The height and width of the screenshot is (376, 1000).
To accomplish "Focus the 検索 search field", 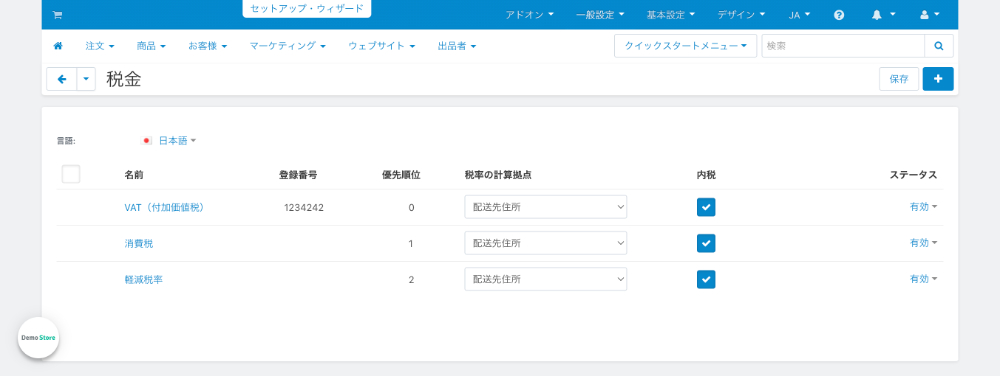I will coord(843,46).
